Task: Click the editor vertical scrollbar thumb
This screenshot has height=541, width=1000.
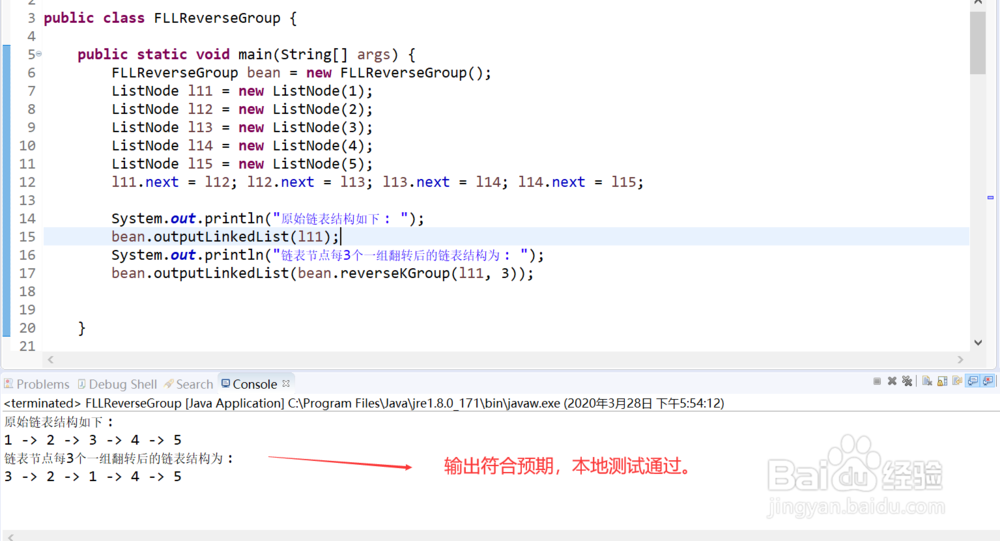Action: pos(978,42)
